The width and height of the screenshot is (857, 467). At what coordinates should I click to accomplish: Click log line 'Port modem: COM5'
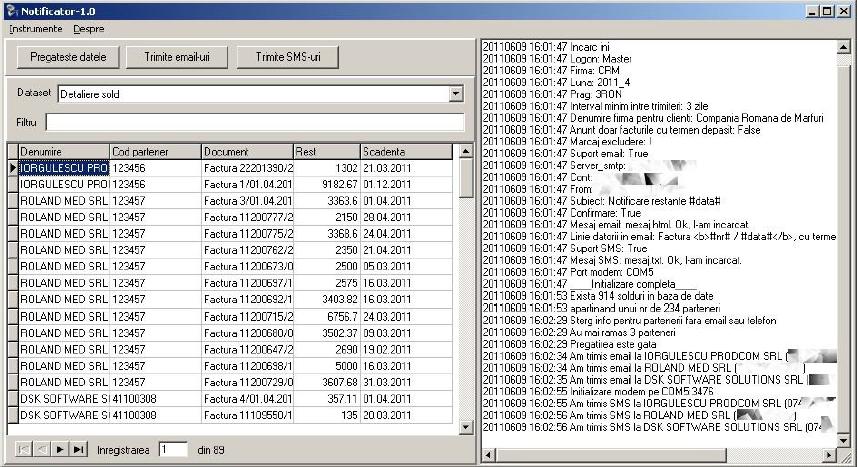point(568,272)
